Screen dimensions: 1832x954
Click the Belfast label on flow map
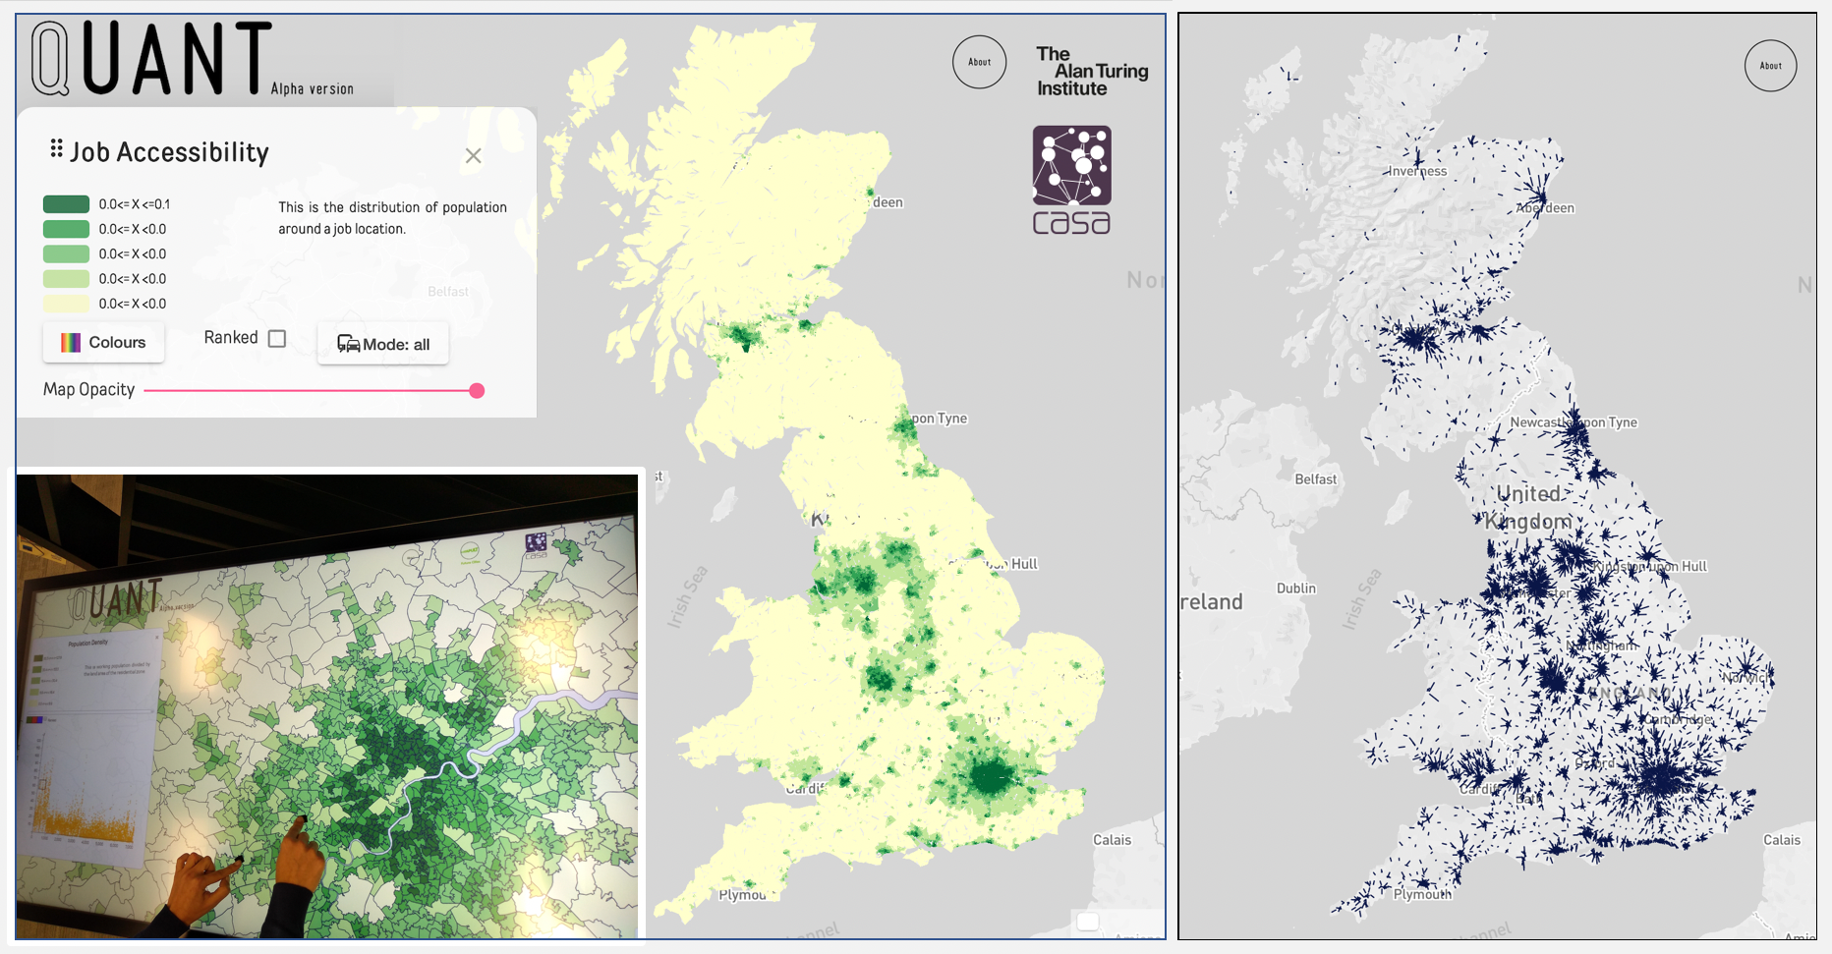pyautogui.click(x=1315, y=479)
